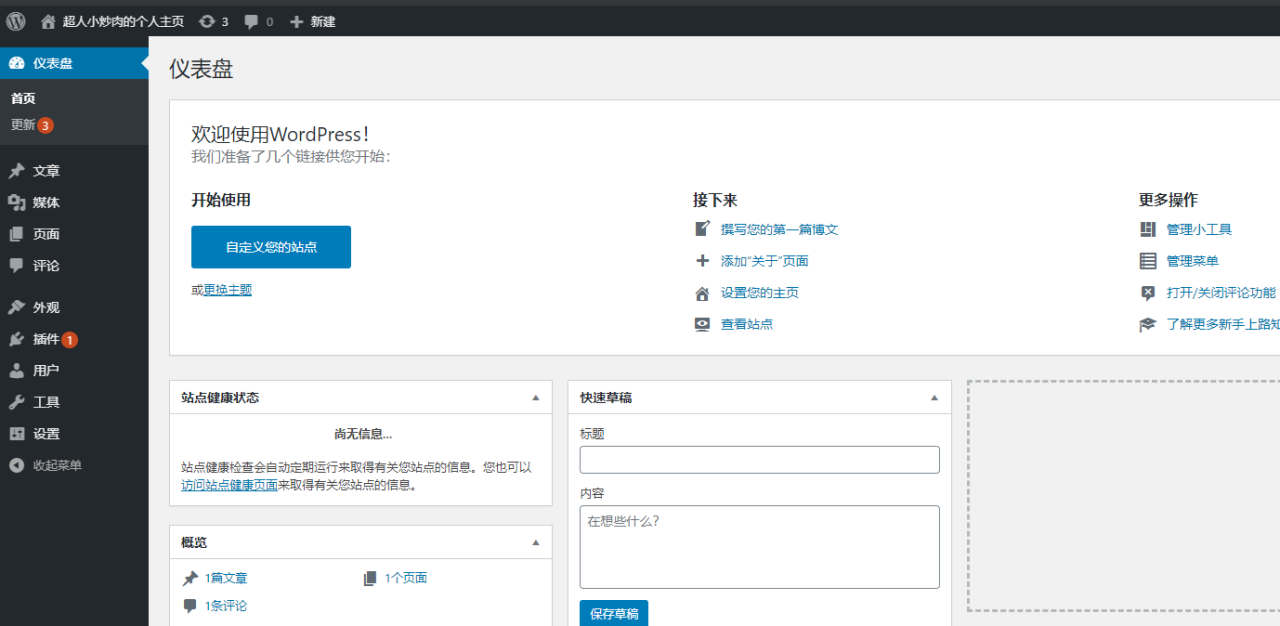The image size is (1280, 626).
Task: Click the 自定义您的站点 button
Action: tap(271, 247)
